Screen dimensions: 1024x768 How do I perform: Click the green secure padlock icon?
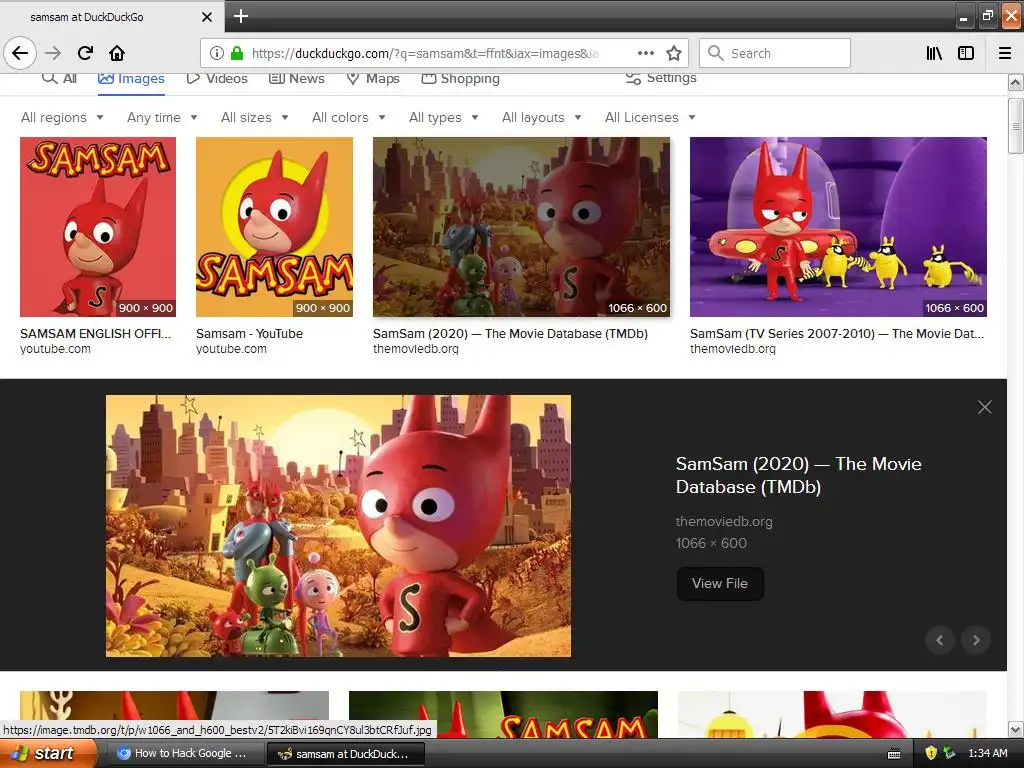(x=237, y=53)
